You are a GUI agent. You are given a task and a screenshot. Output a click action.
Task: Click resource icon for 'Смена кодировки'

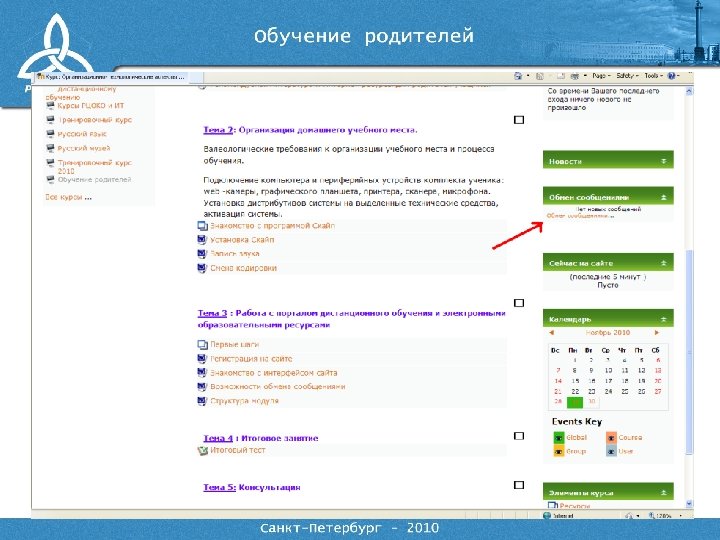(x=202, y=268)
